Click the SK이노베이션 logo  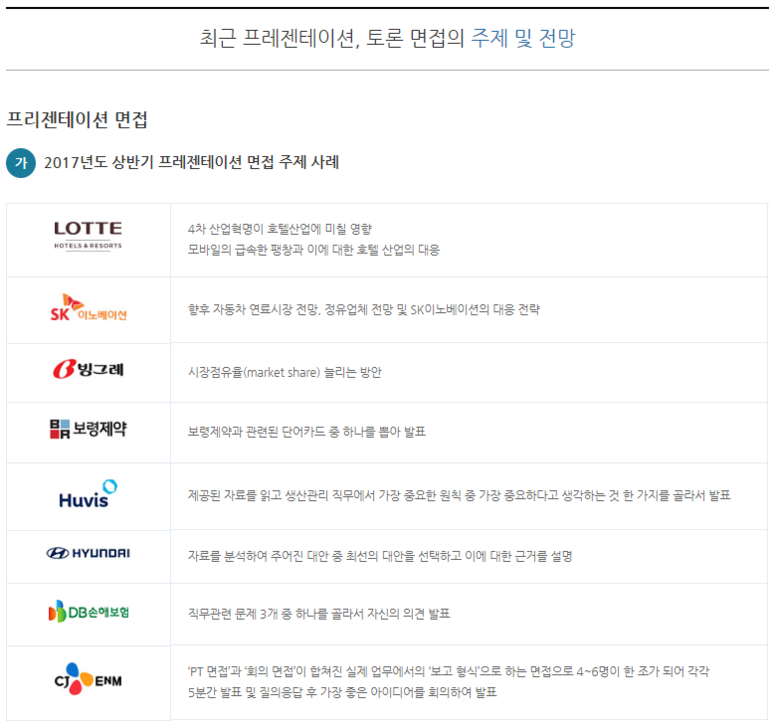[88, 308]
